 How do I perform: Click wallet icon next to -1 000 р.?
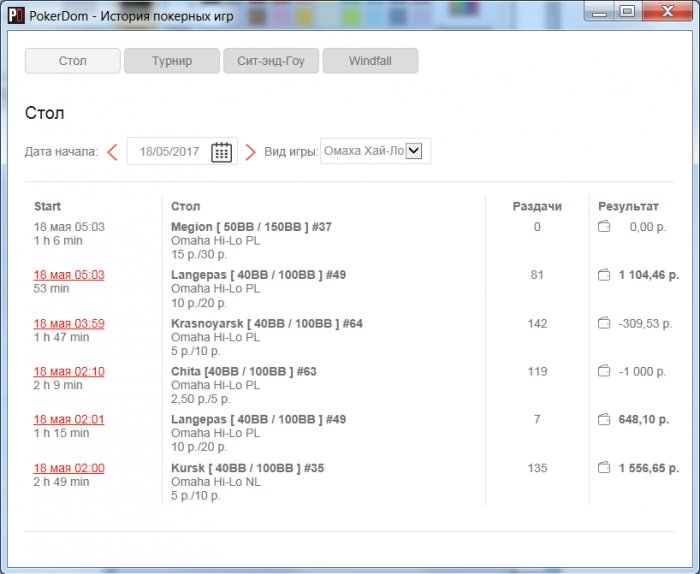click(604, 371)
